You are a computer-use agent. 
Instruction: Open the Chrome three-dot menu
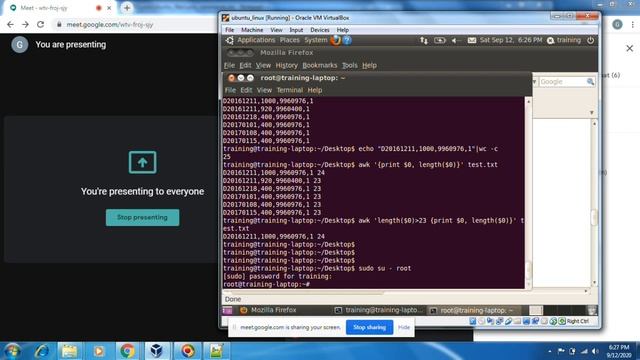pyautogui.click(x=633, y=24)
